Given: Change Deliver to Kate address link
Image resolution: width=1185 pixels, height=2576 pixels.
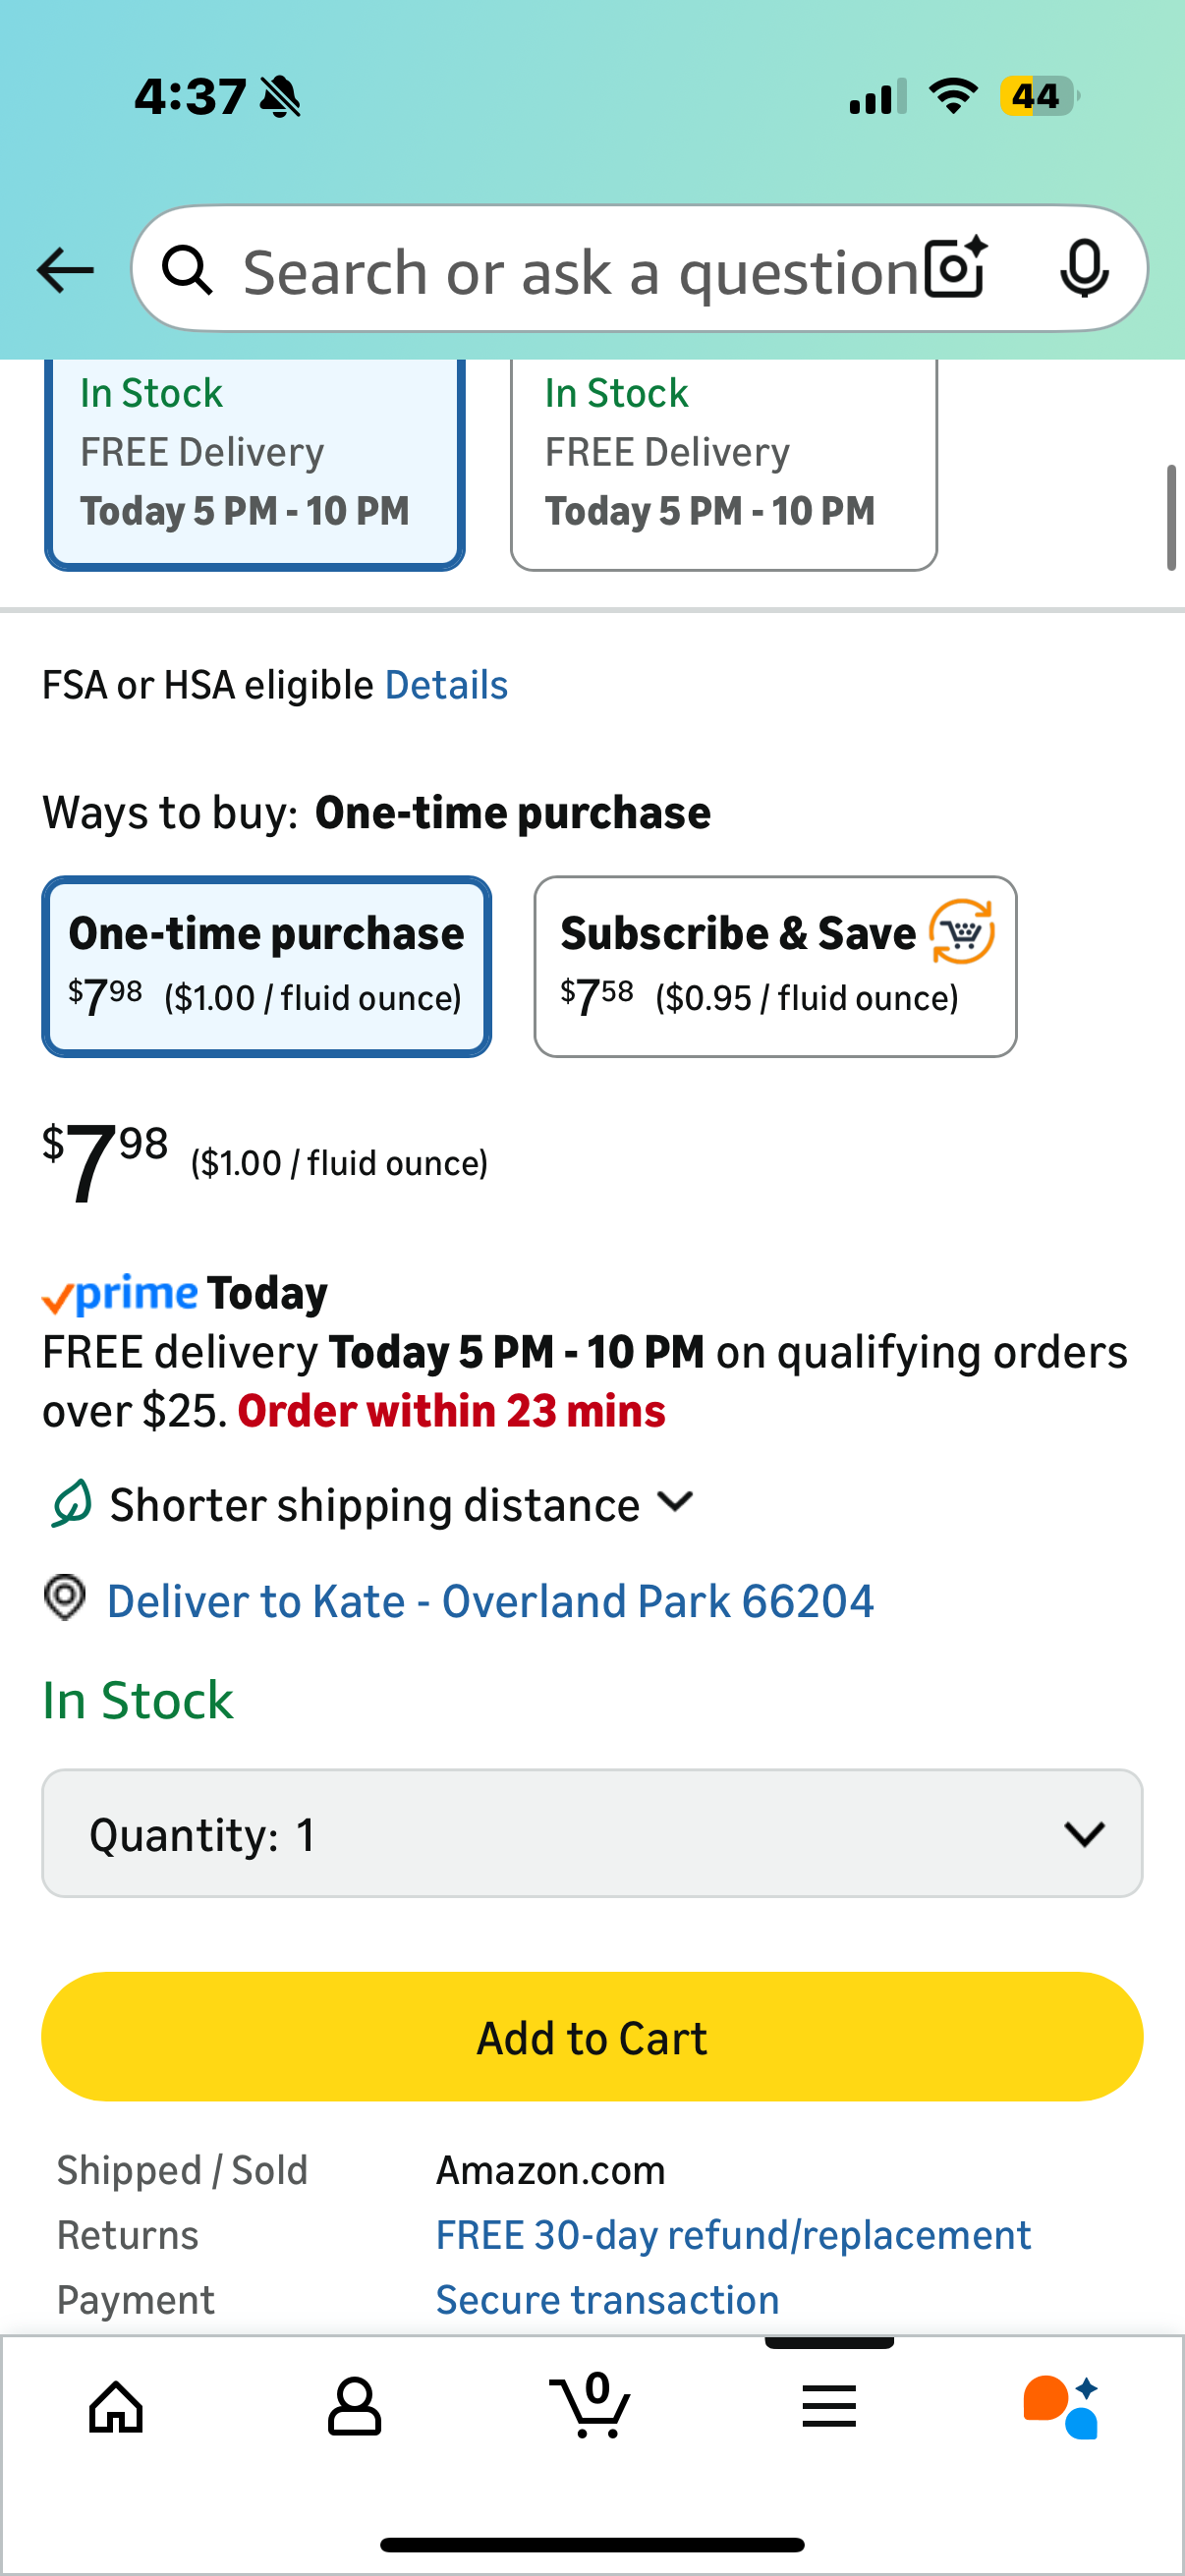Looking at the screenshot, I should coord(490,1601).
